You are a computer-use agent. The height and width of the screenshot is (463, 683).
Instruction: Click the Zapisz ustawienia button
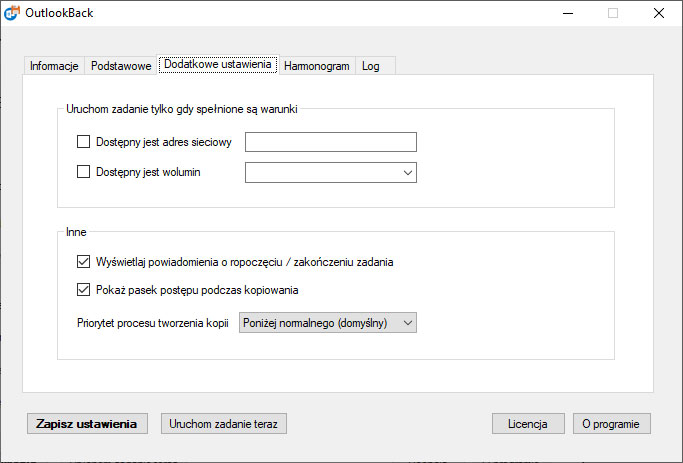coord(87,424)
